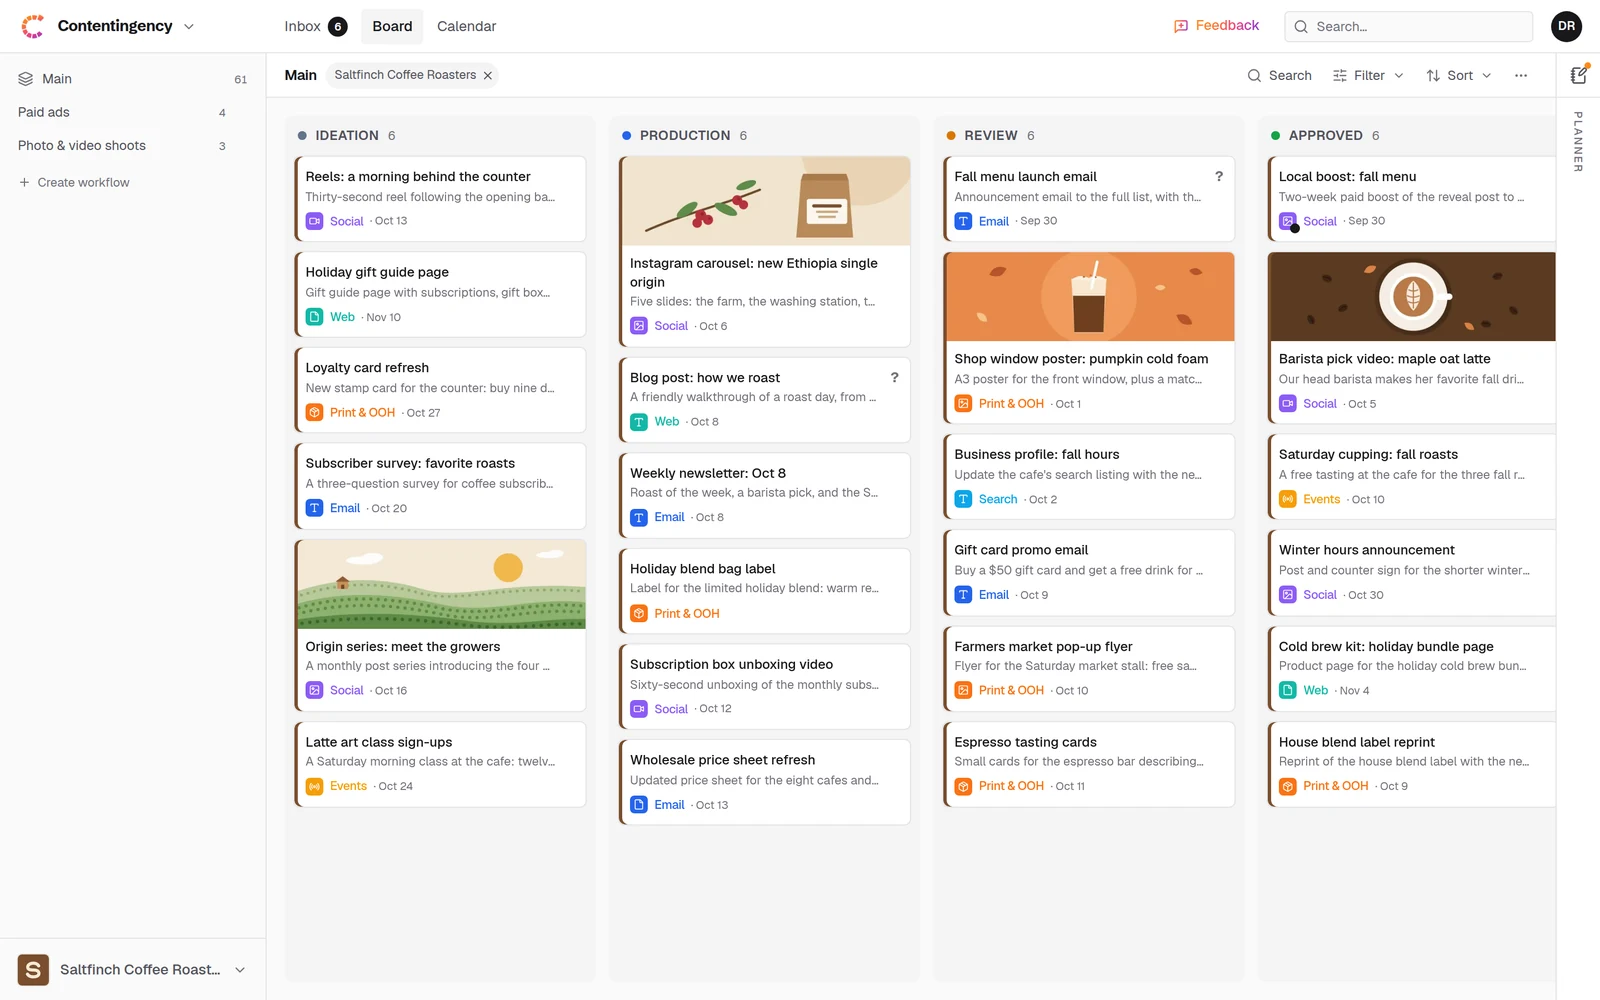Image resolution: width=1600 pixels, height=1000 pixels.
Task: Click the IDEATION column header
Action: tap(346, 135)
